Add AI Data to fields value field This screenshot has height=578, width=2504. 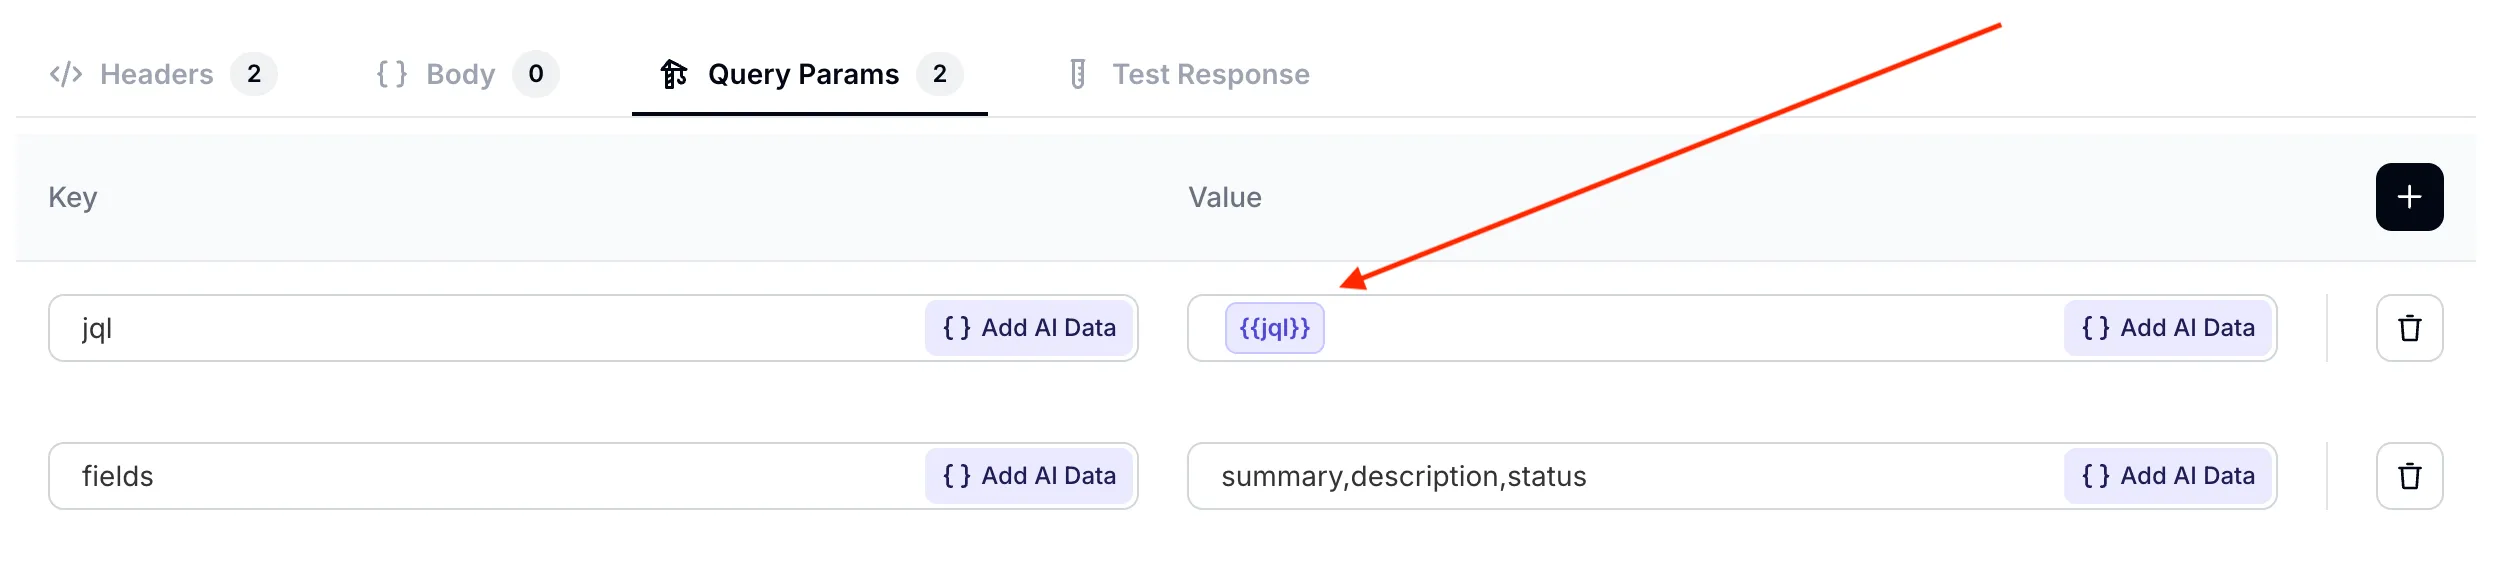(x=2168, y=476)
